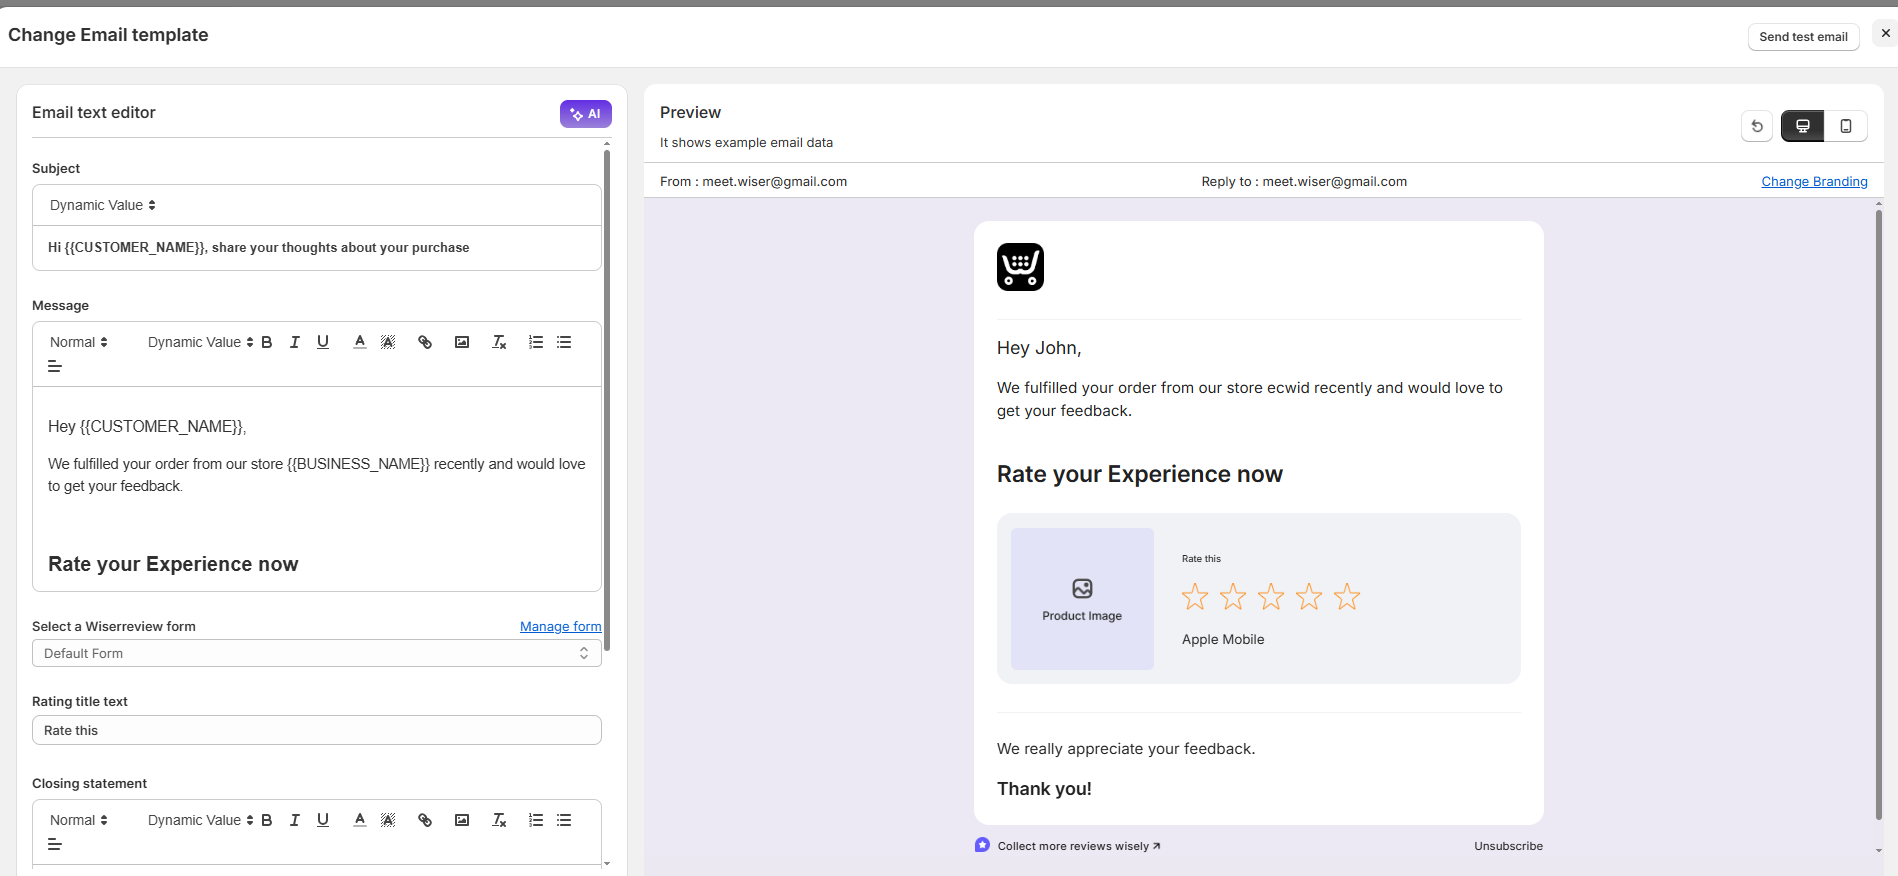
Task: Open Normal heading dropdown in Message toolbar
Action: [78, 342]
